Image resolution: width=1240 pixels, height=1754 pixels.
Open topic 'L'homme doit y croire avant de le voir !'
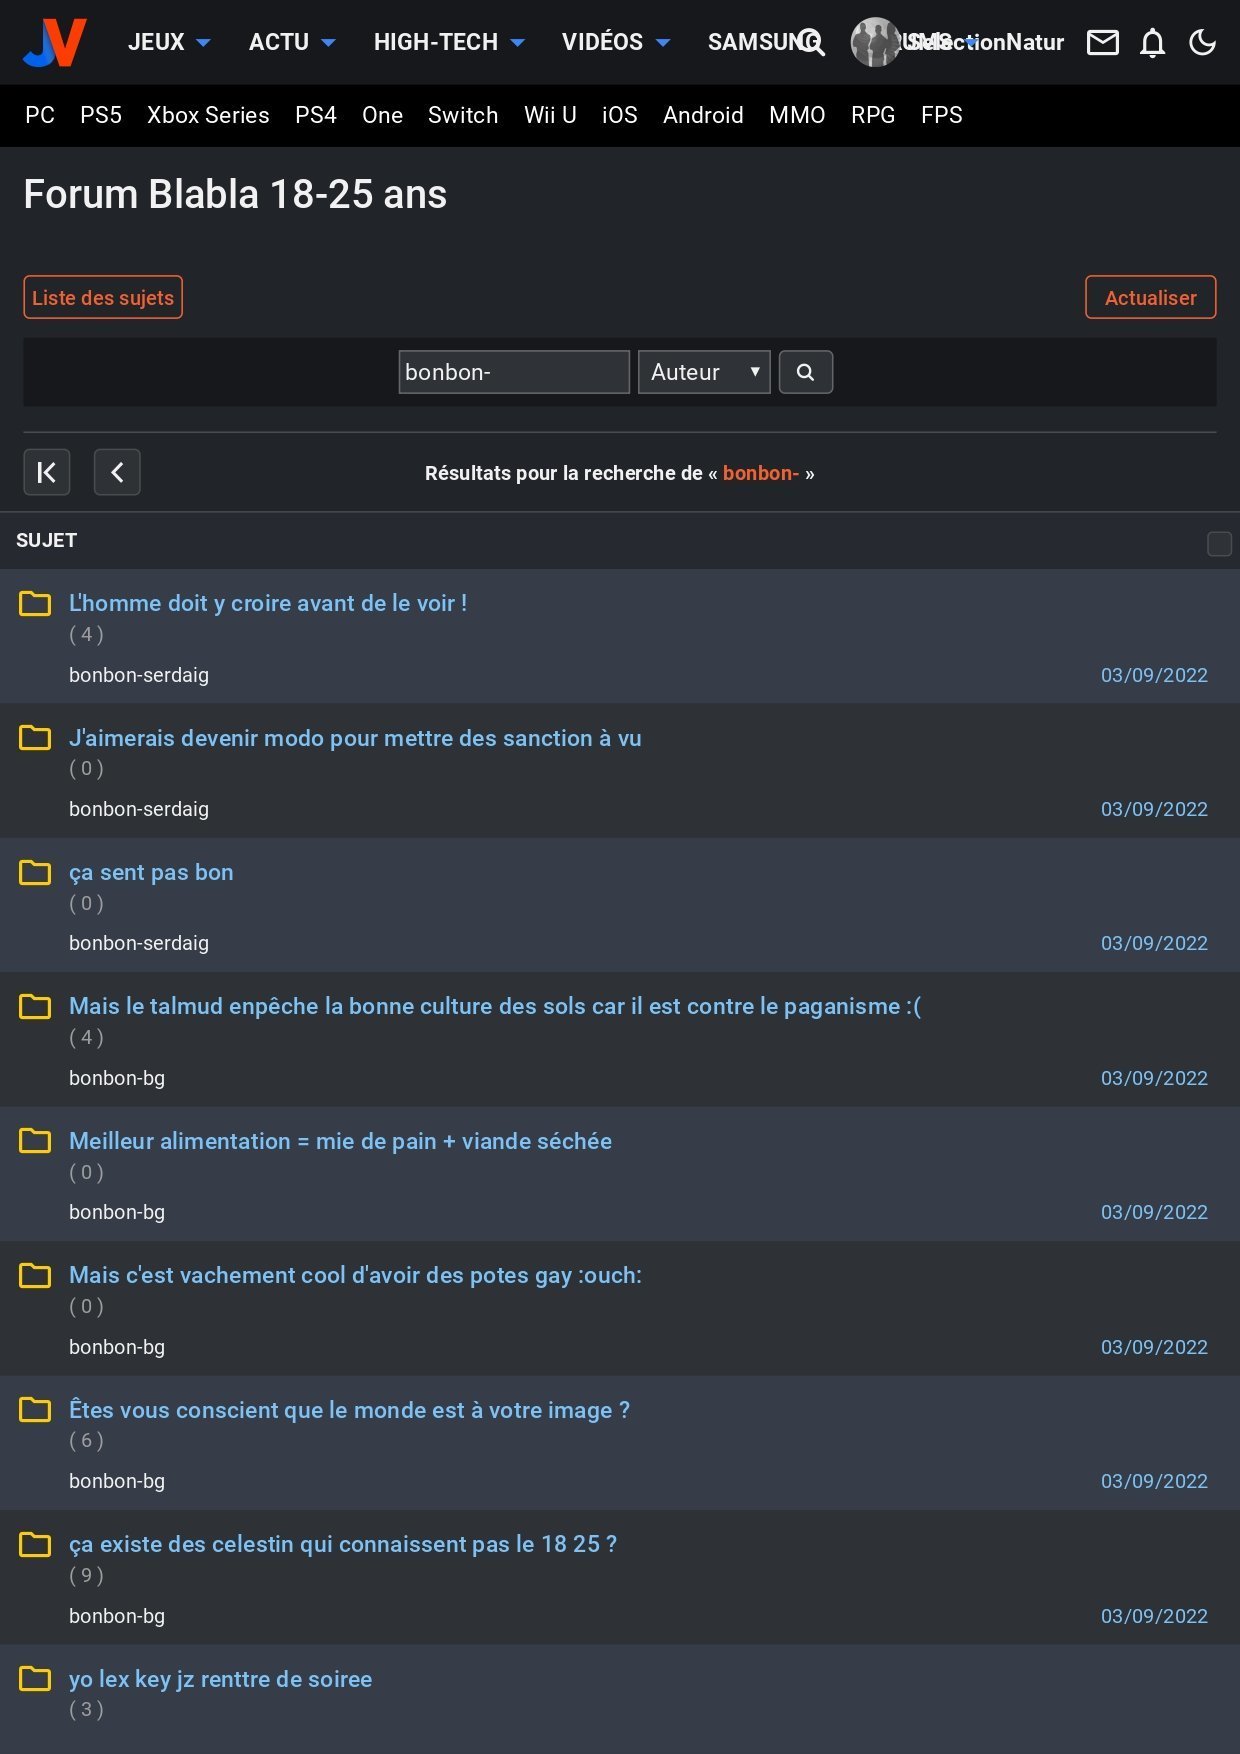point(268,603)
